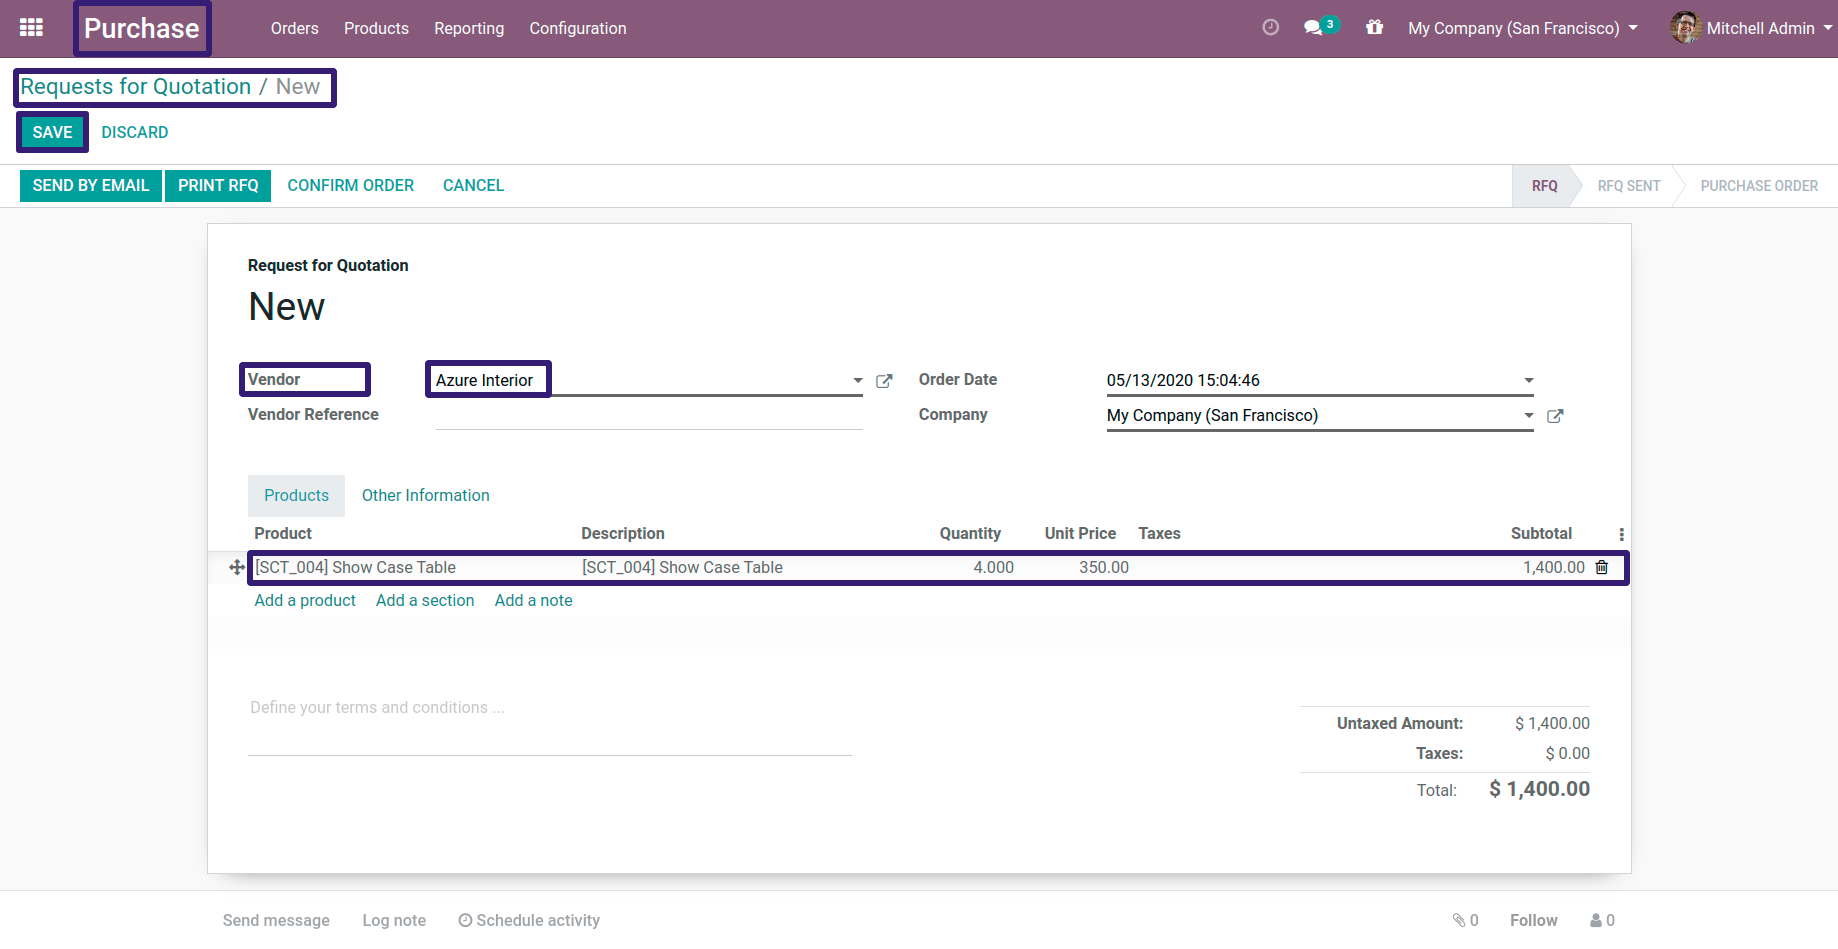The image size is (1838, 949).
Task: Open the conversations chat icon
Action: coord(1313,28)
